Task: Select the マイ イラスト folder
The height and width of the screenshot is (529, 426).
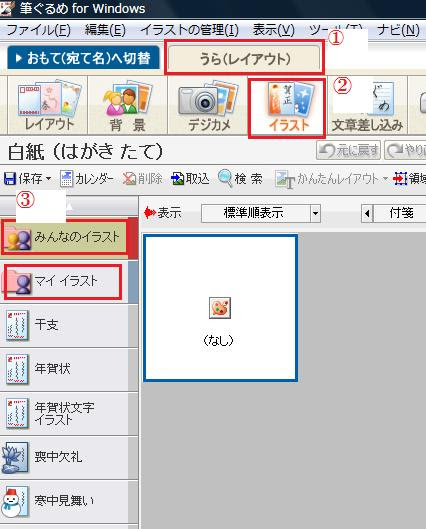Action: click(x=63, y=281)
